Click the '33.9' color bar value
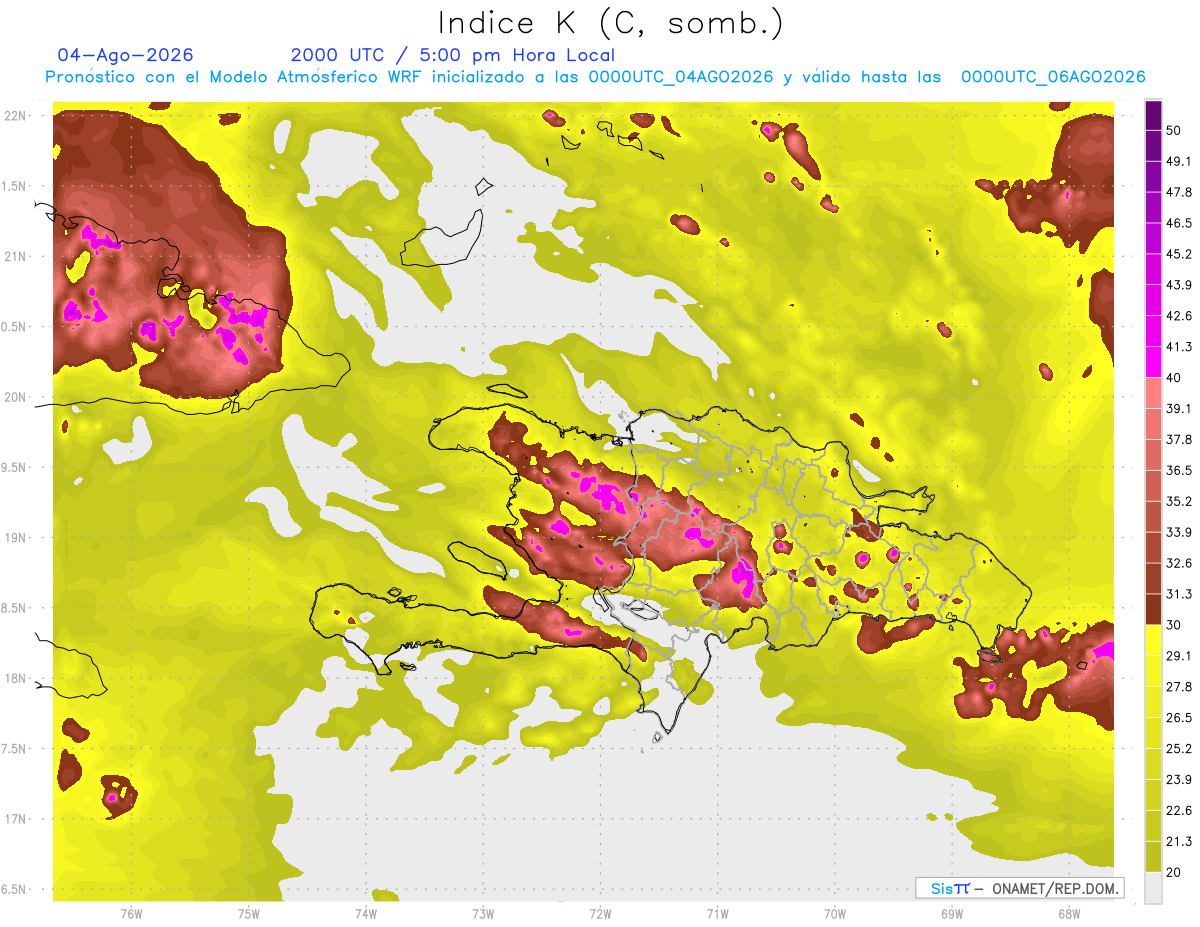 [1179, 532]
